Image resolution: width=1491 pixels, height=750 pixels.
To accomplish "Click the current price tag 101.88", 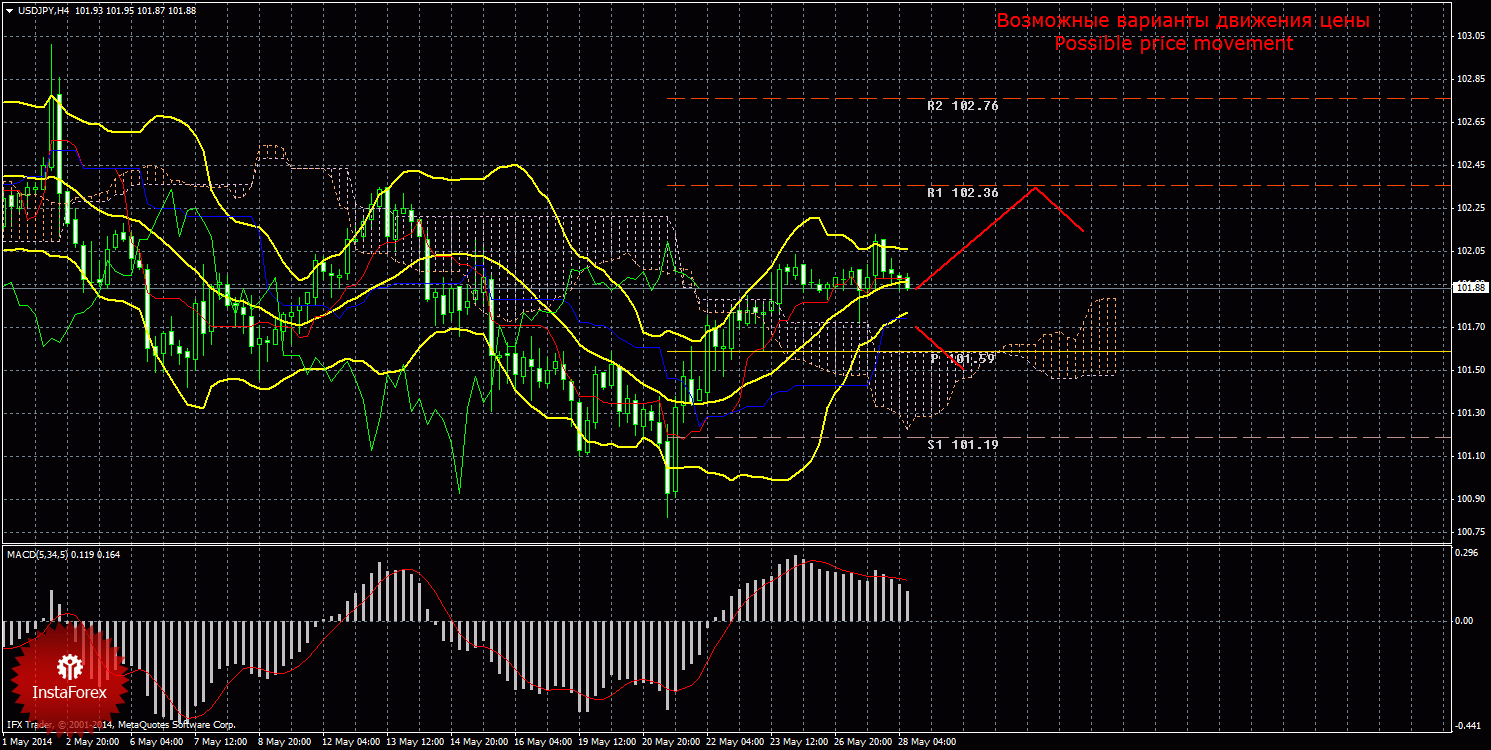I will [1468, 287].
